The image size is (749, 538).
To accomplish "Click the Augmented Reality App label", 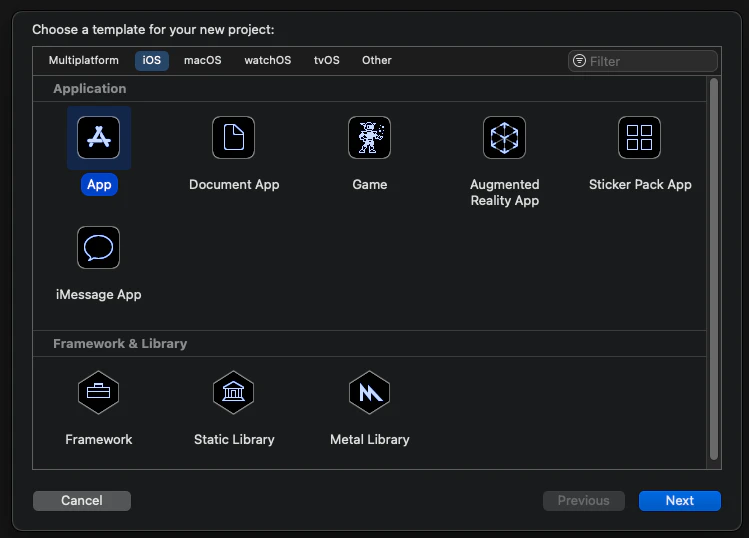I will (x=505, y=192).
